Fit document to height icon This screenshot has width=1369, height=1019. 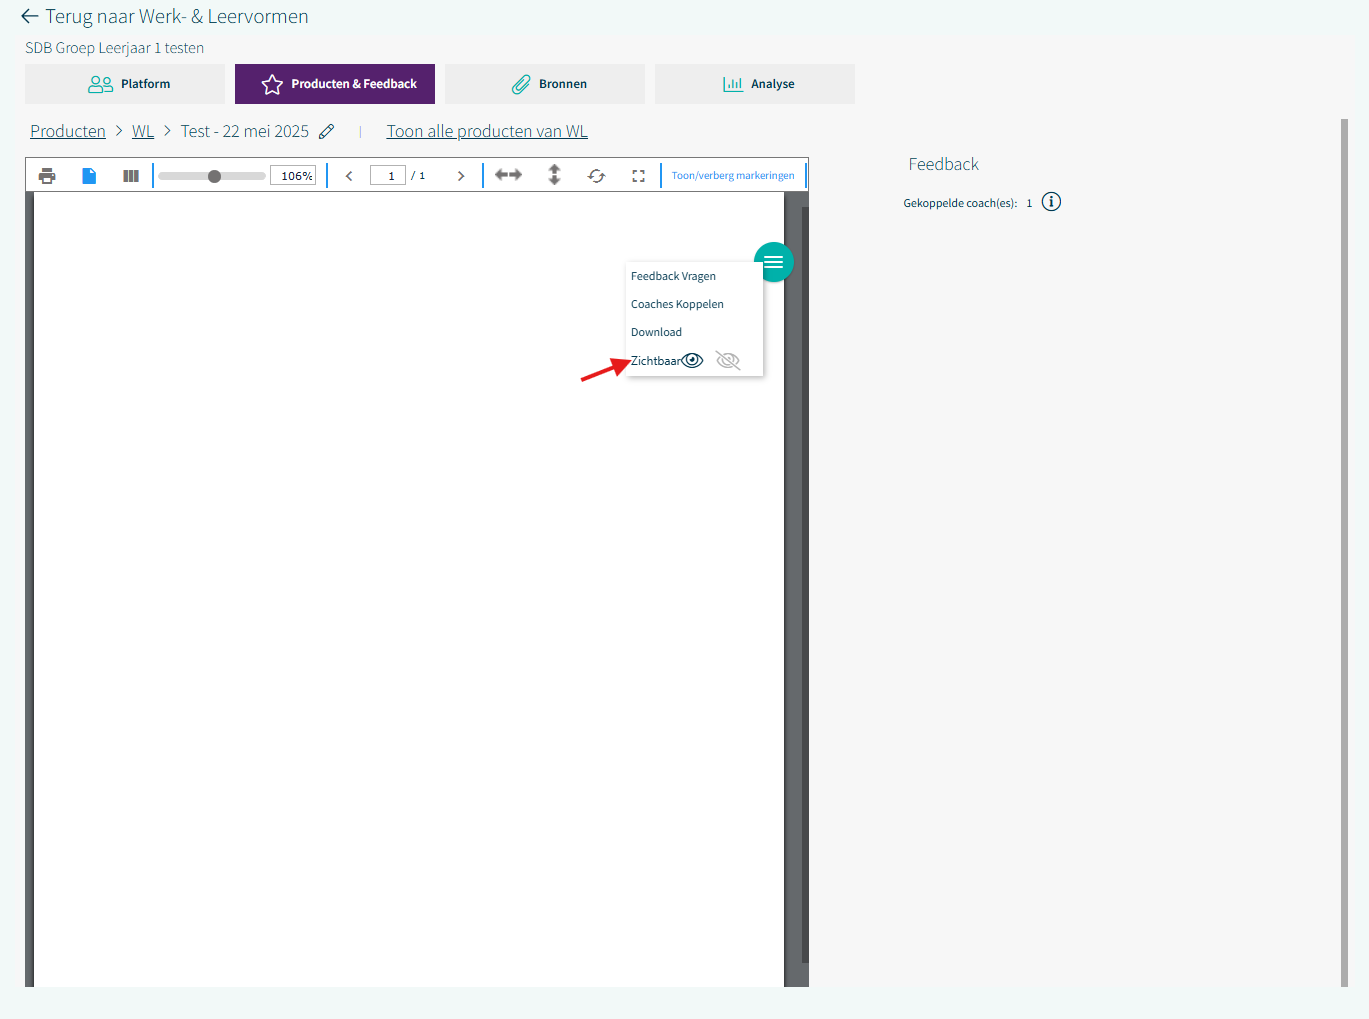[x=554, y=175]
